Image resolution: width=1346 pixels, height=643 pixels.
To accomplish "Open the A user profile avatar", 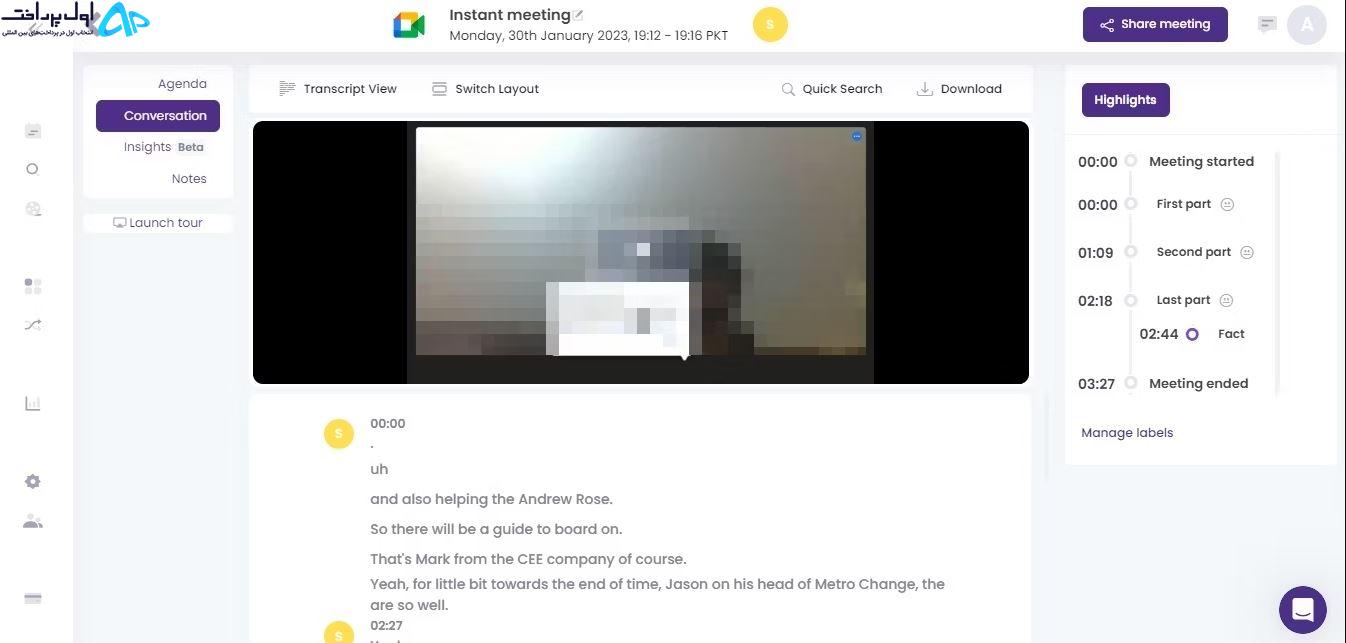I will click(x=1307, y=25).
